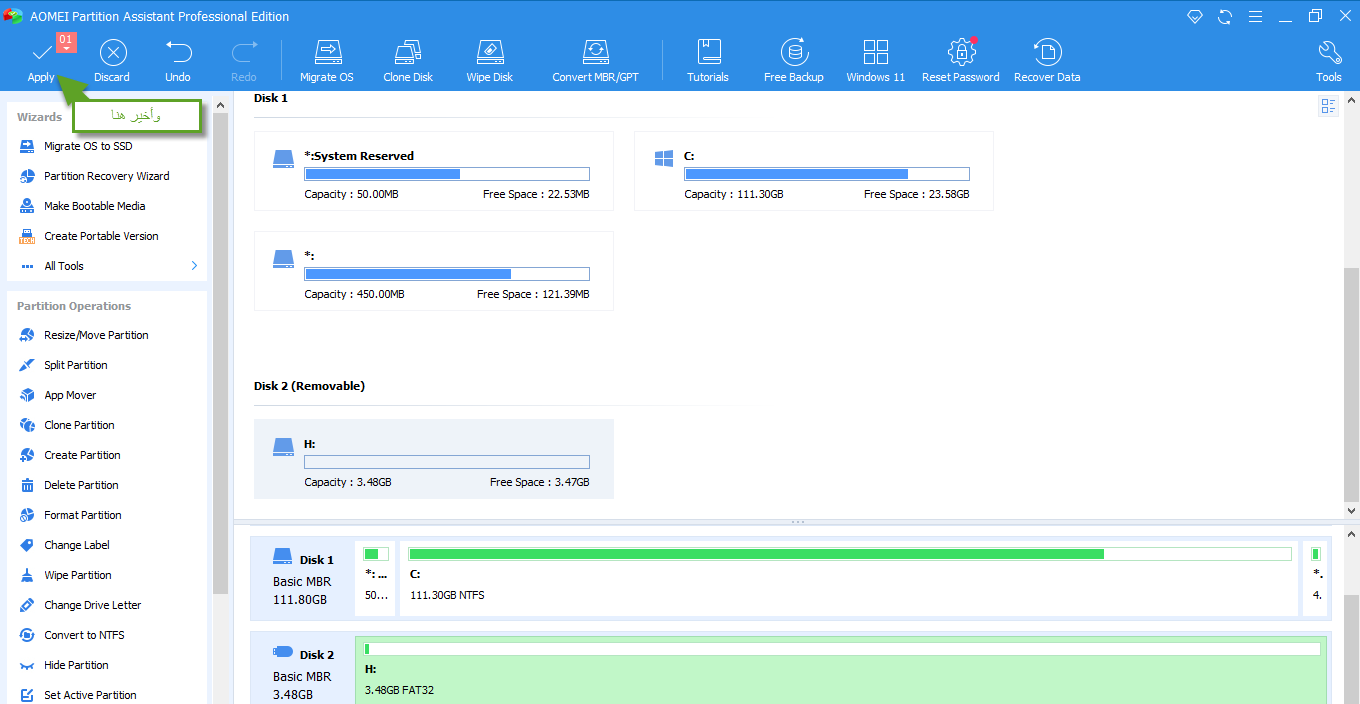Select Disk 2 header in disk map
This screenshot has height=704, width=1360.
[x=303, y=670]
